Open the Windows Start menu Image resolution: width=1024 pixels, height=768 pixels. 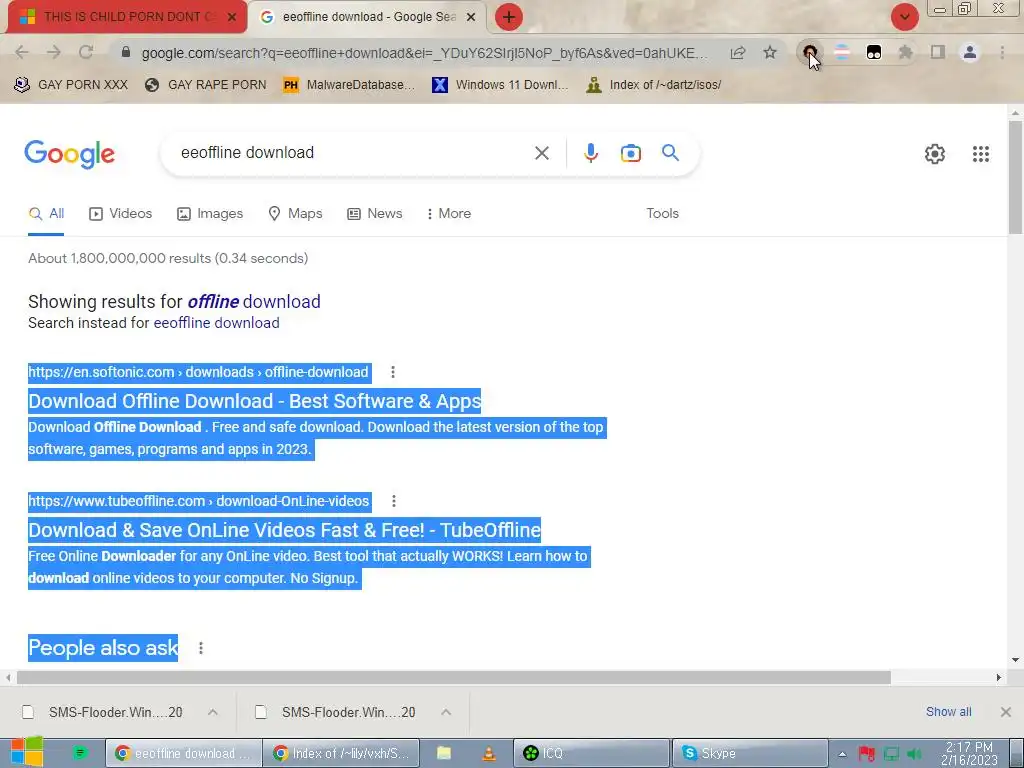[27, 752]
